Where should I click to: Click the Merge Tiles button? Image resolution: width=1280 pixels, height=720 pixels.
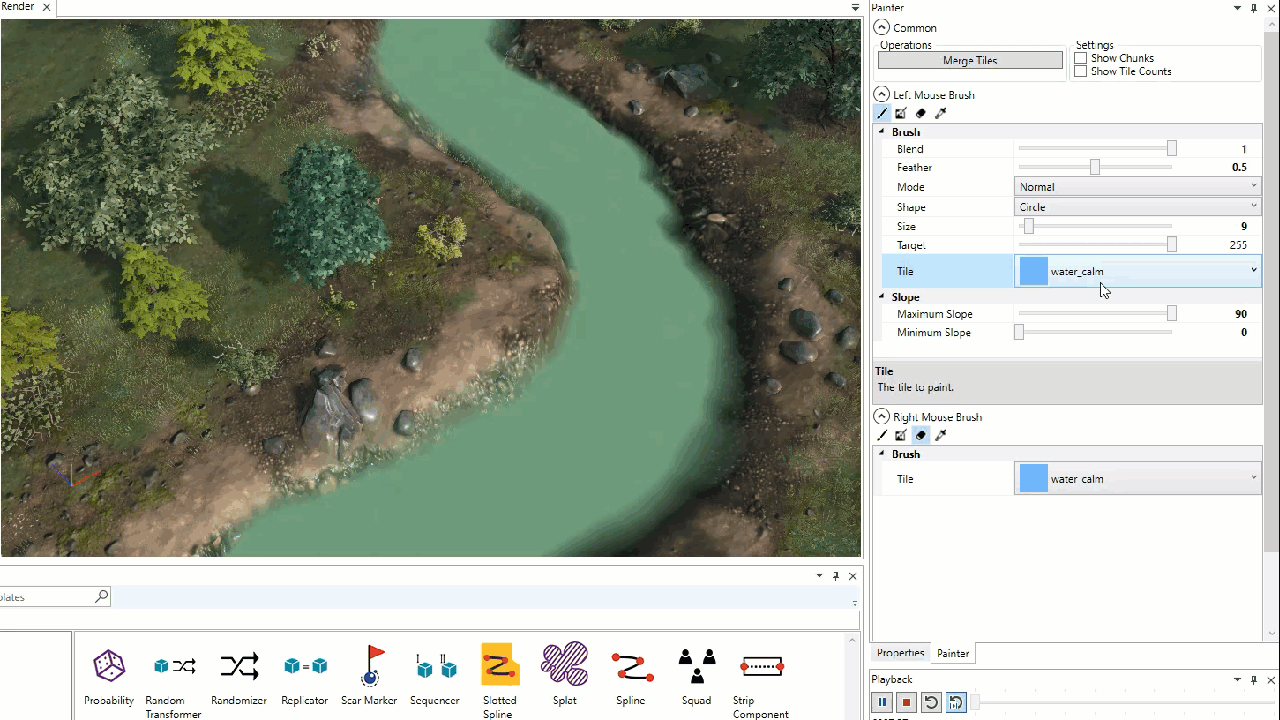click(x=970, y=60)
